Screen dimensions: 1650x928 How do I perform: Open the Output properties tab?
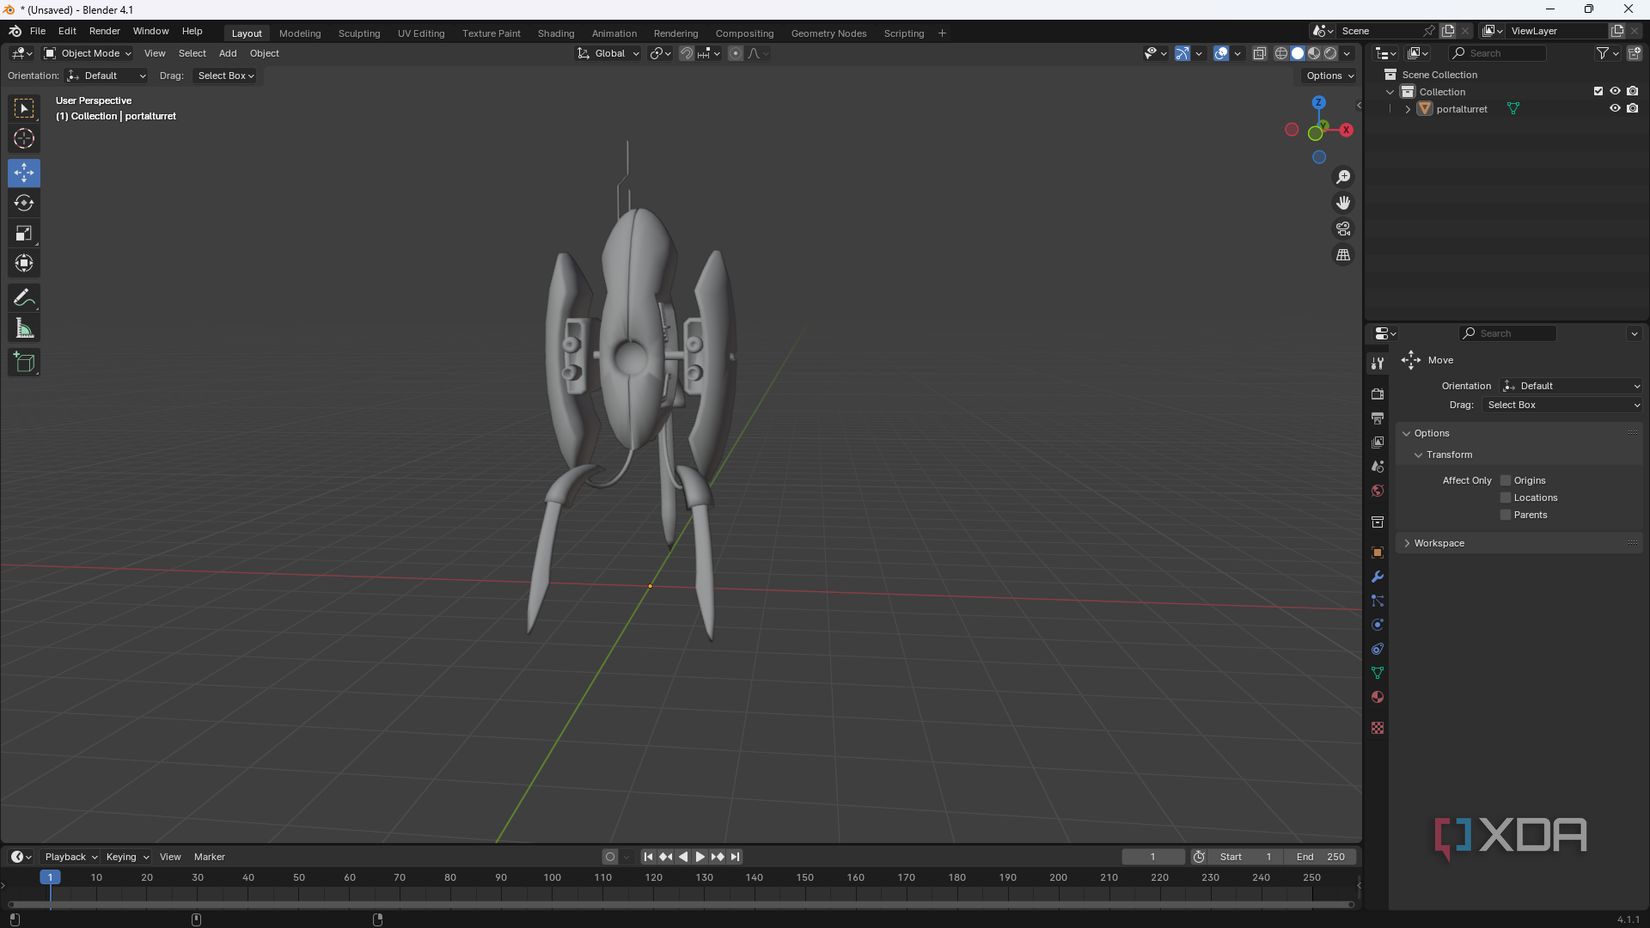[x=1377, y=418]
